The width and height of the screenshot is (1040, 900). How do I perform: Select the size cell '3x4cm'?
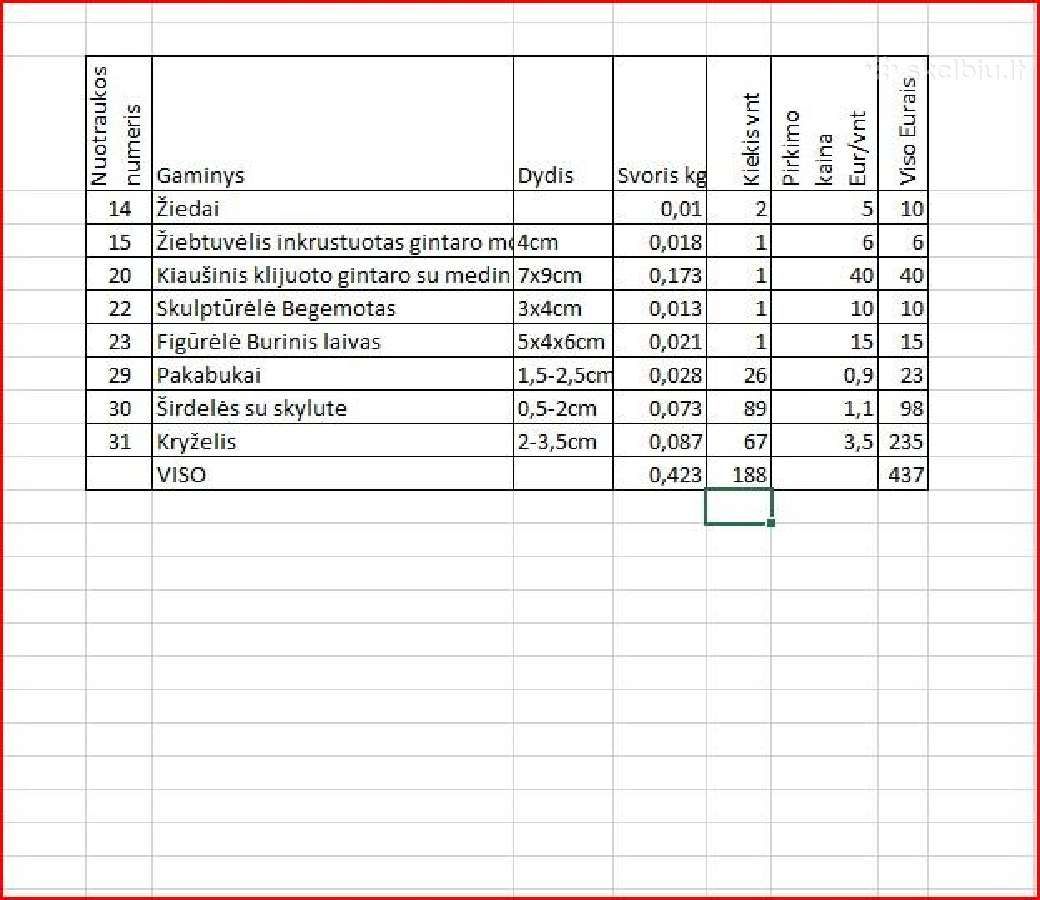click(563, 308)
